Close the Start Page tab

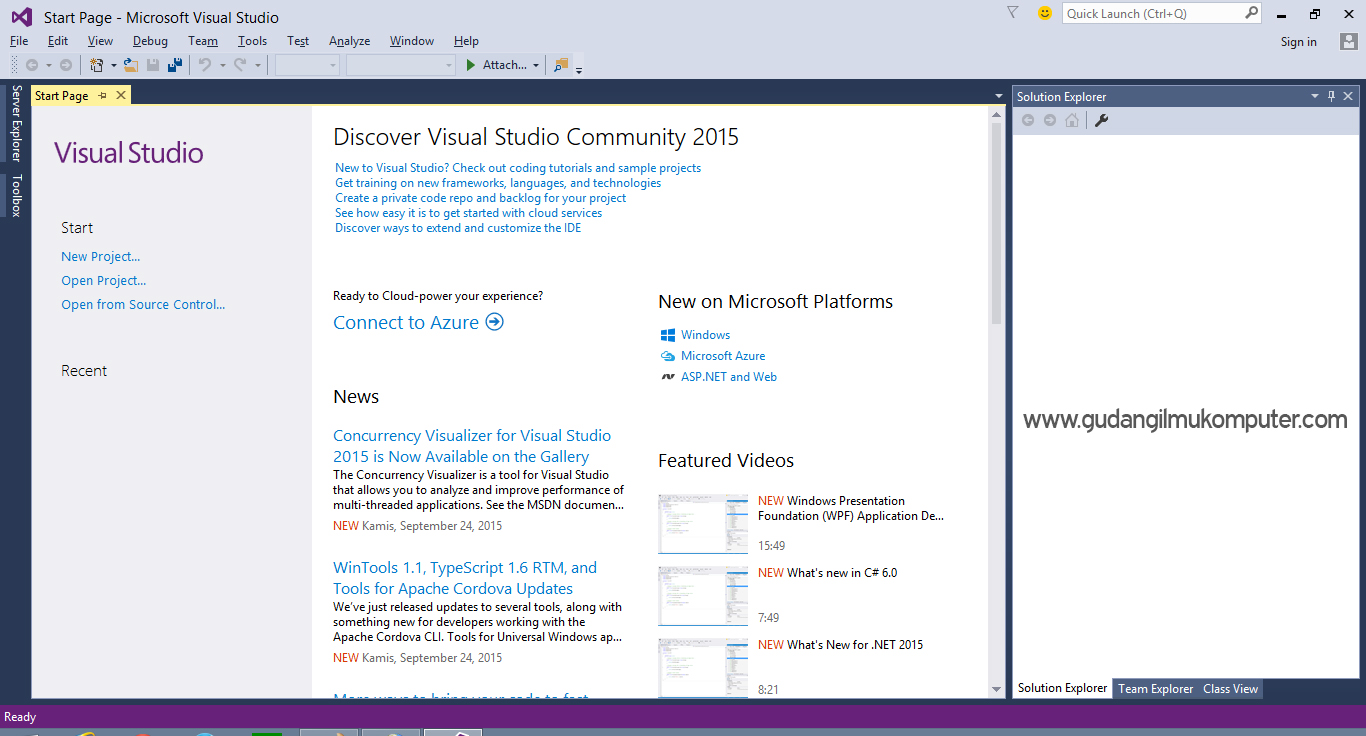pyautogui.click(x=121, y=95)
